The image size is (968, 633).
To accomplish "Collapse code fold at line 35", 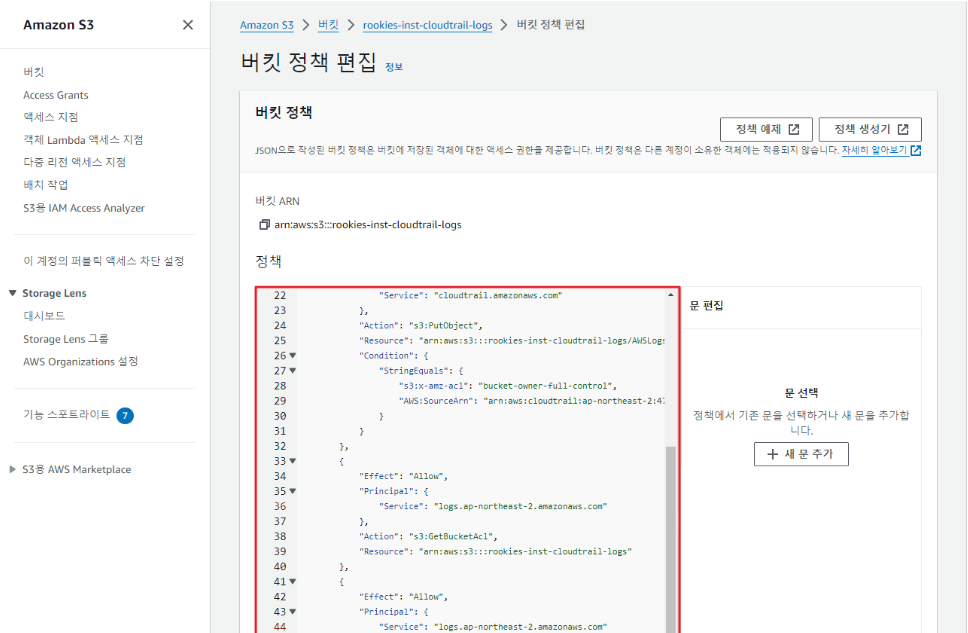I will click(x=293, y=491).
